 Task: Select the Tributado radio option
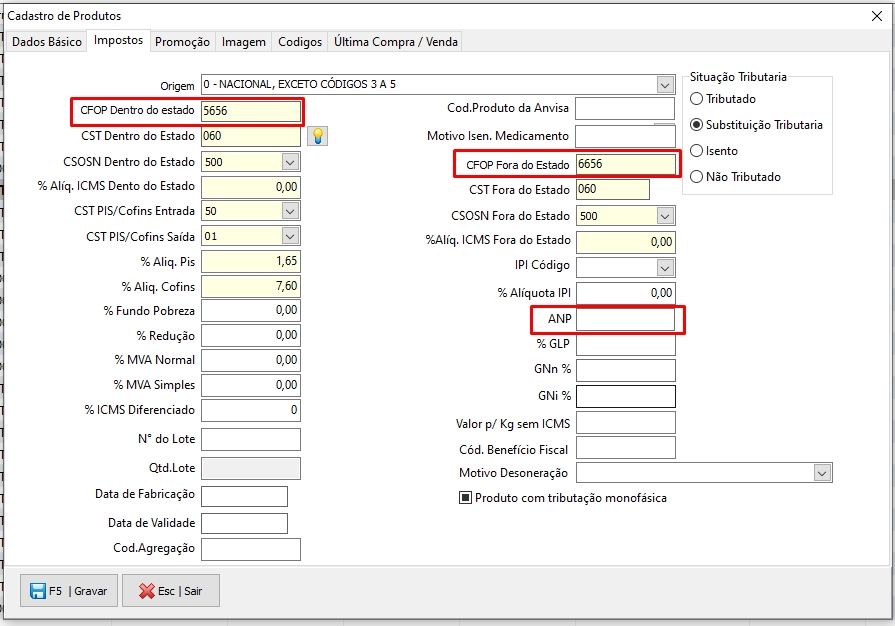coord(697,99)
